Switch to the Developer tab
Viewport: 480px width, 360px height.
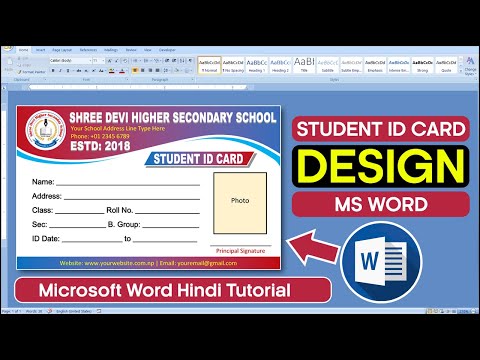click(167, 50)
